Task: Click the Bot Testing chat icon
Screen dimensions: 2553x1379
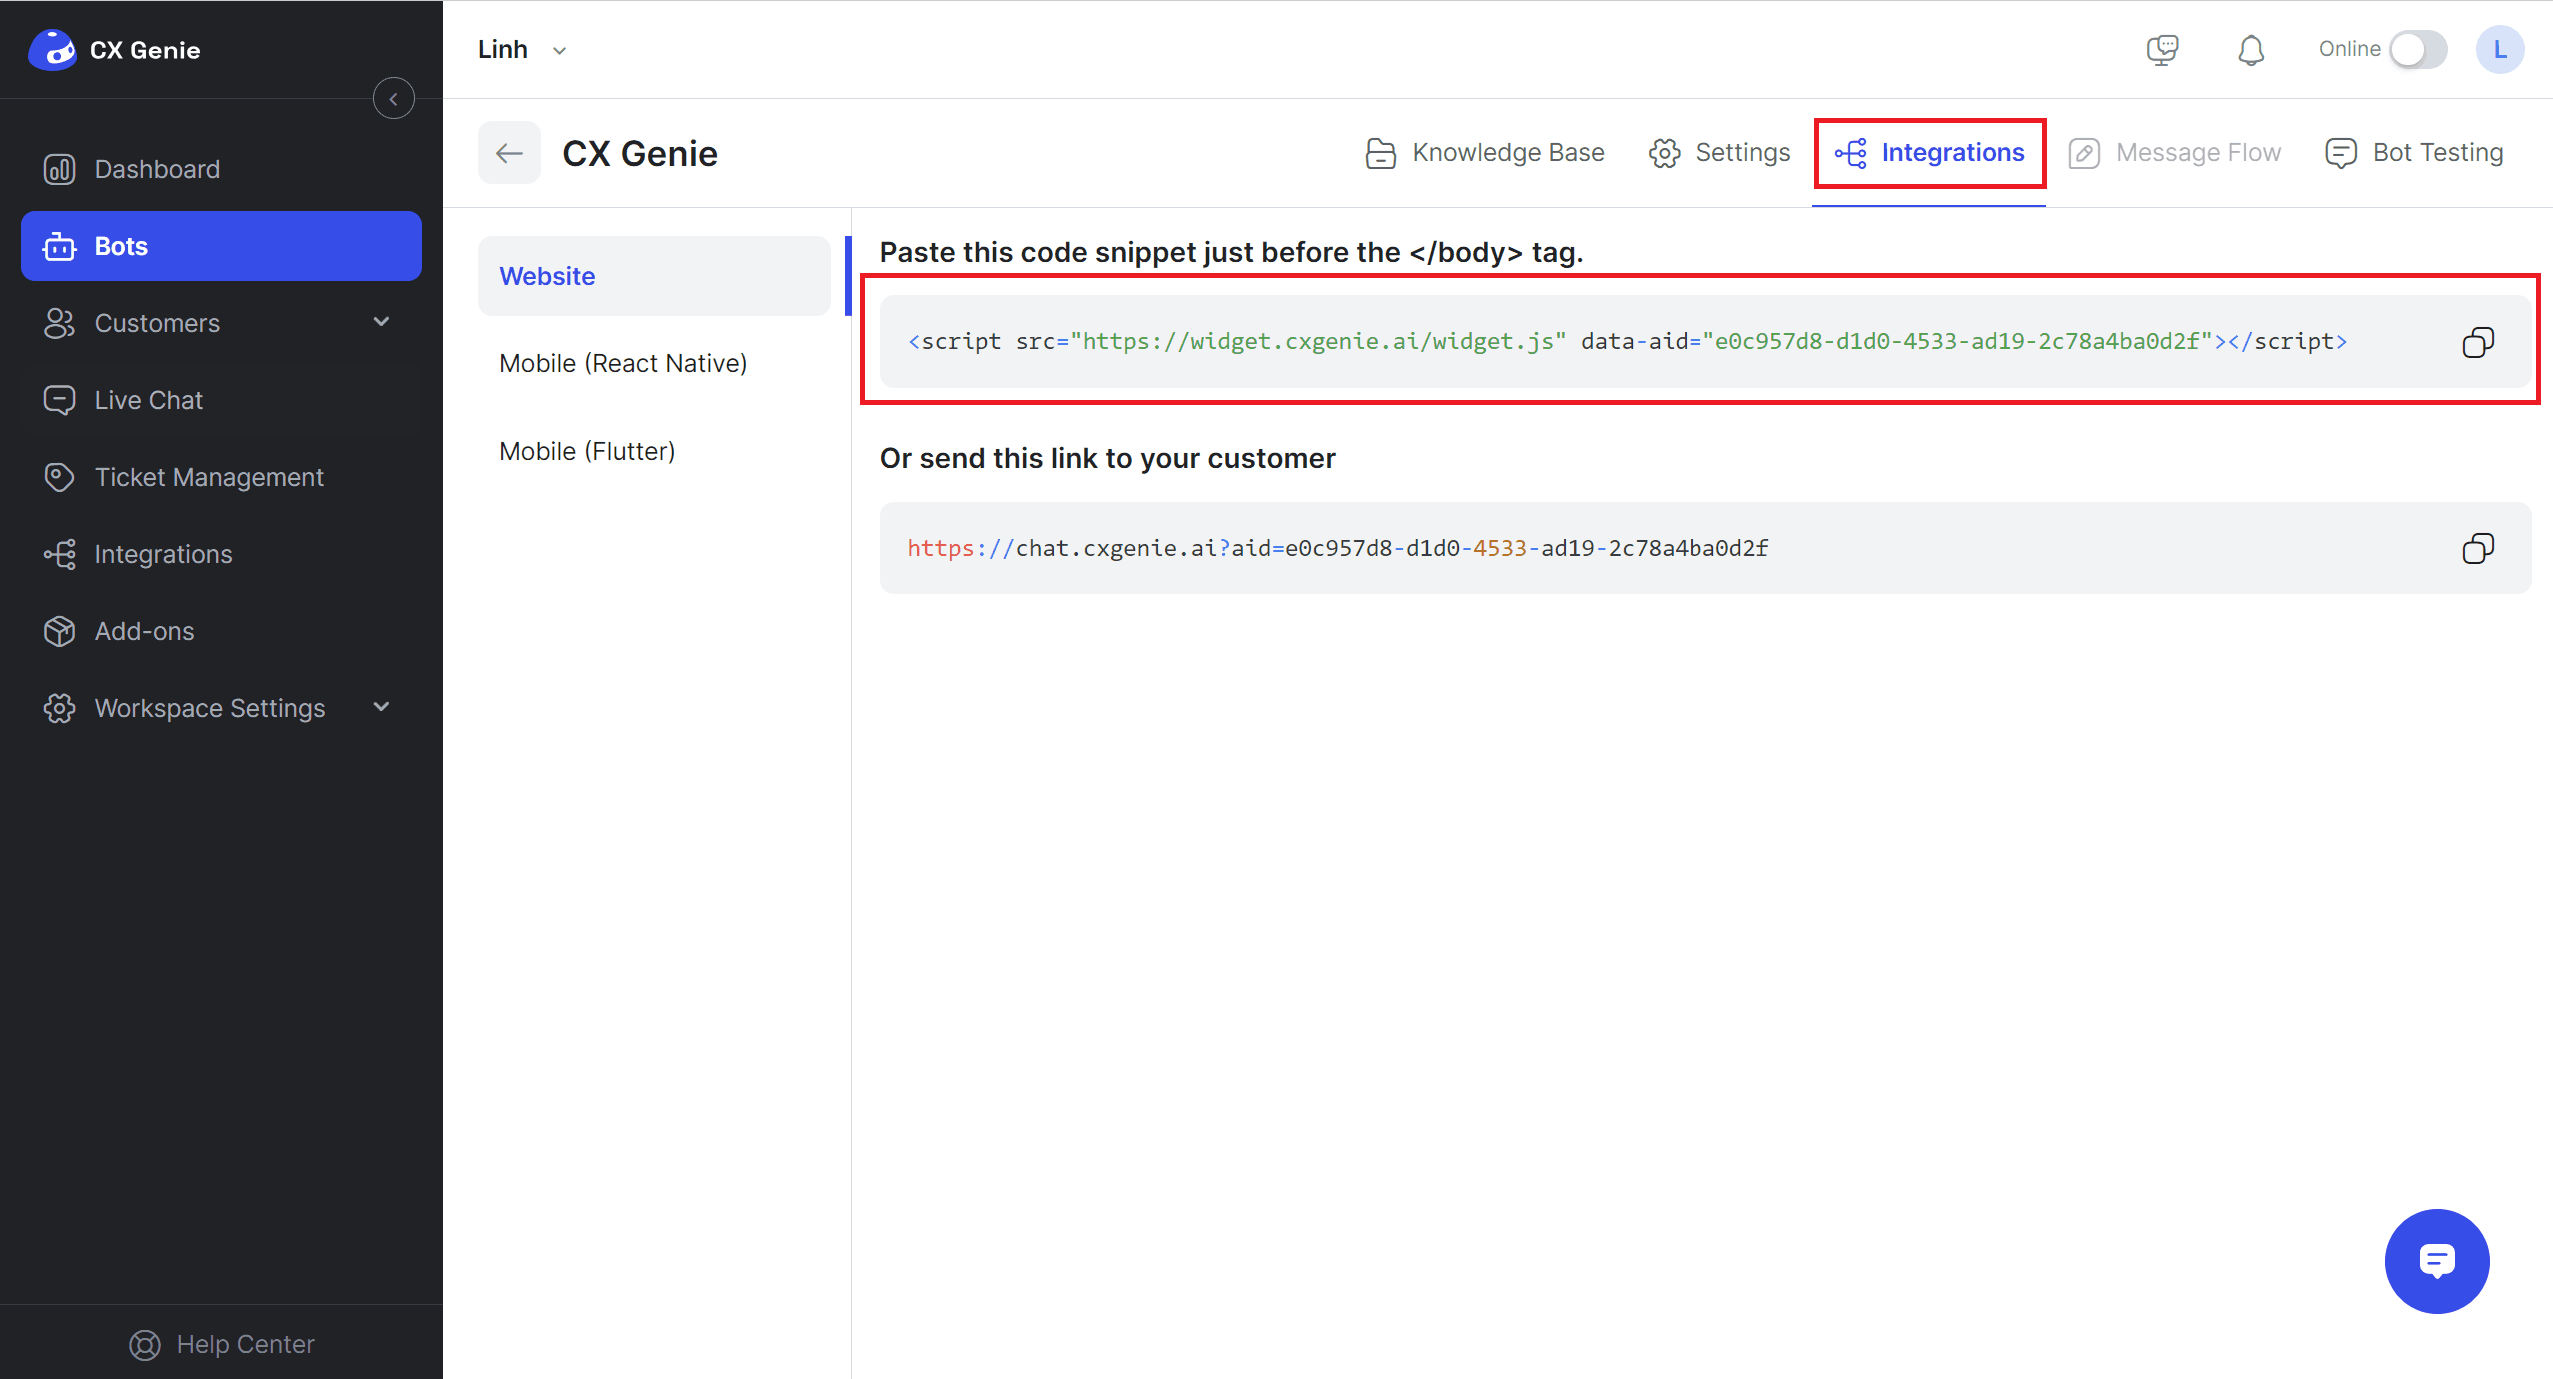Action: tap(2341, 153)
